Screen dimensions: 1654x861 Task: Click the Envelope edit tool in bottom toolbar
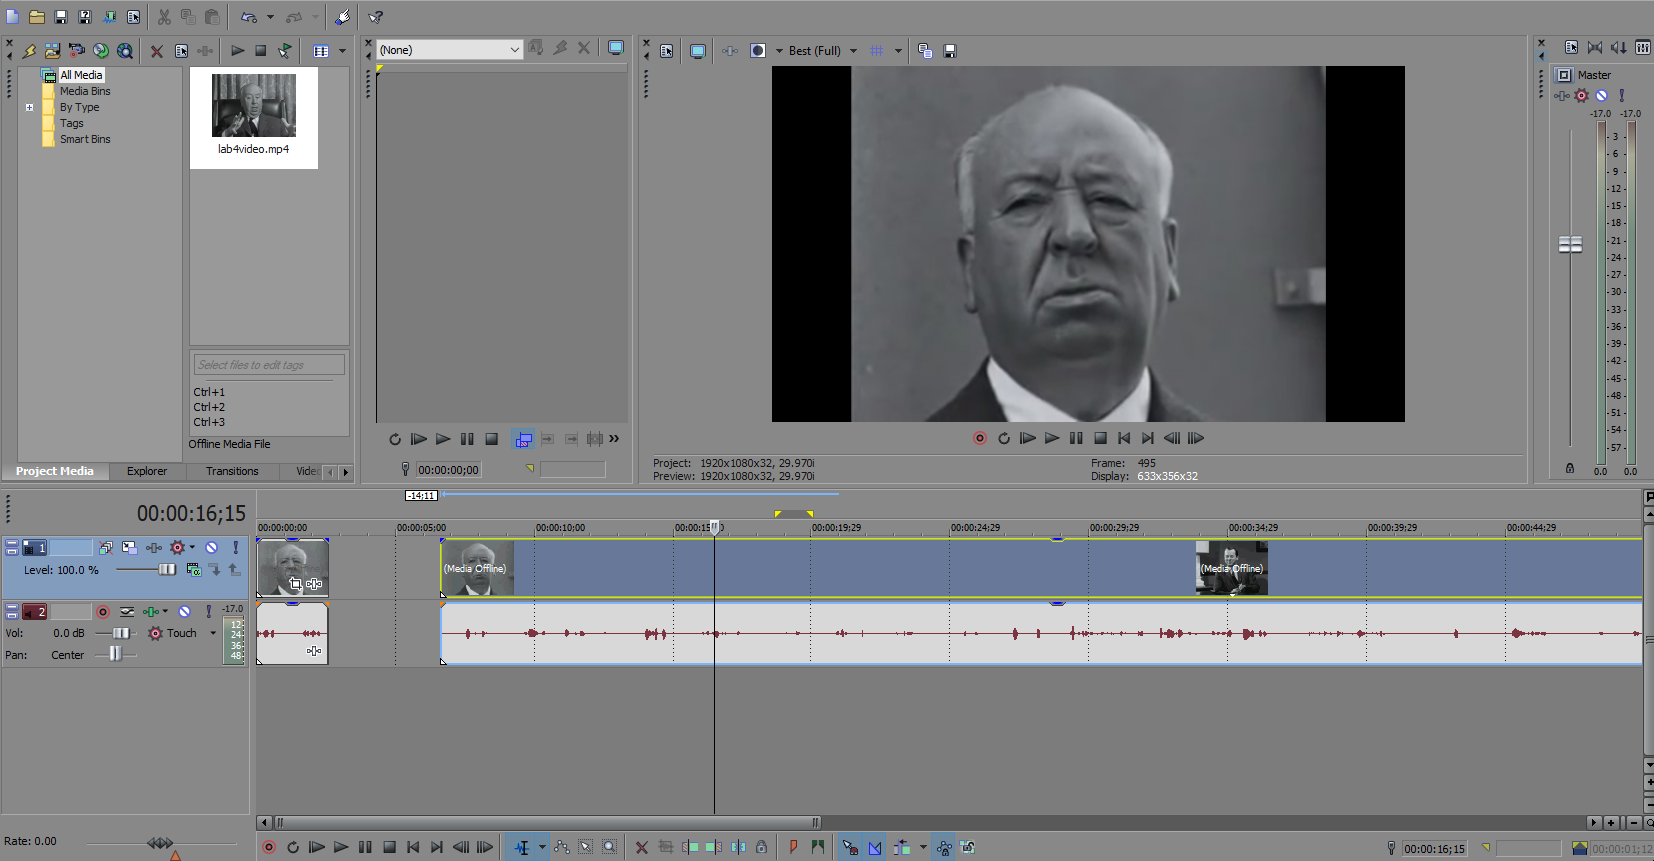click(x=562, y=847)
